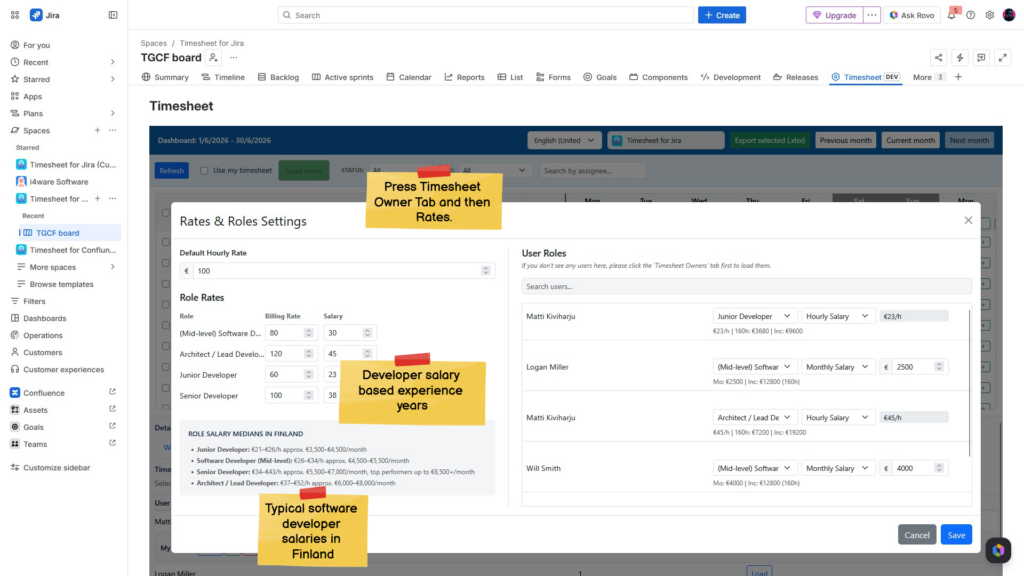This screenshot has height=576, width=1024.
Task: Switch to the Releases tab
Action: click(x=795, y=77)
